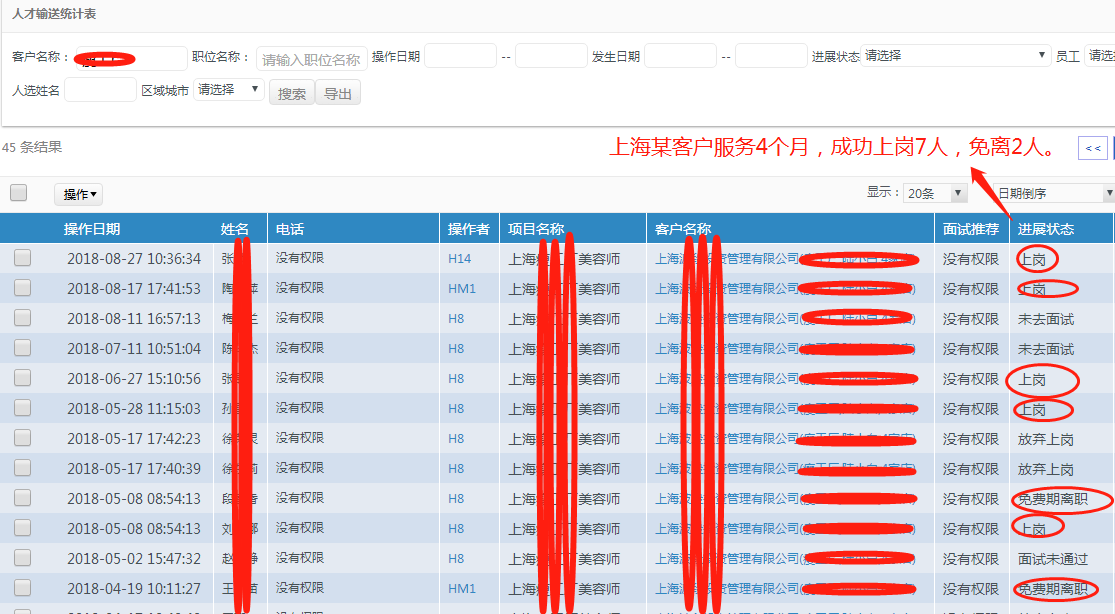1115x614 pixels.
Task: Click the first 操作日期 start date field
Action: pos(460,55)
